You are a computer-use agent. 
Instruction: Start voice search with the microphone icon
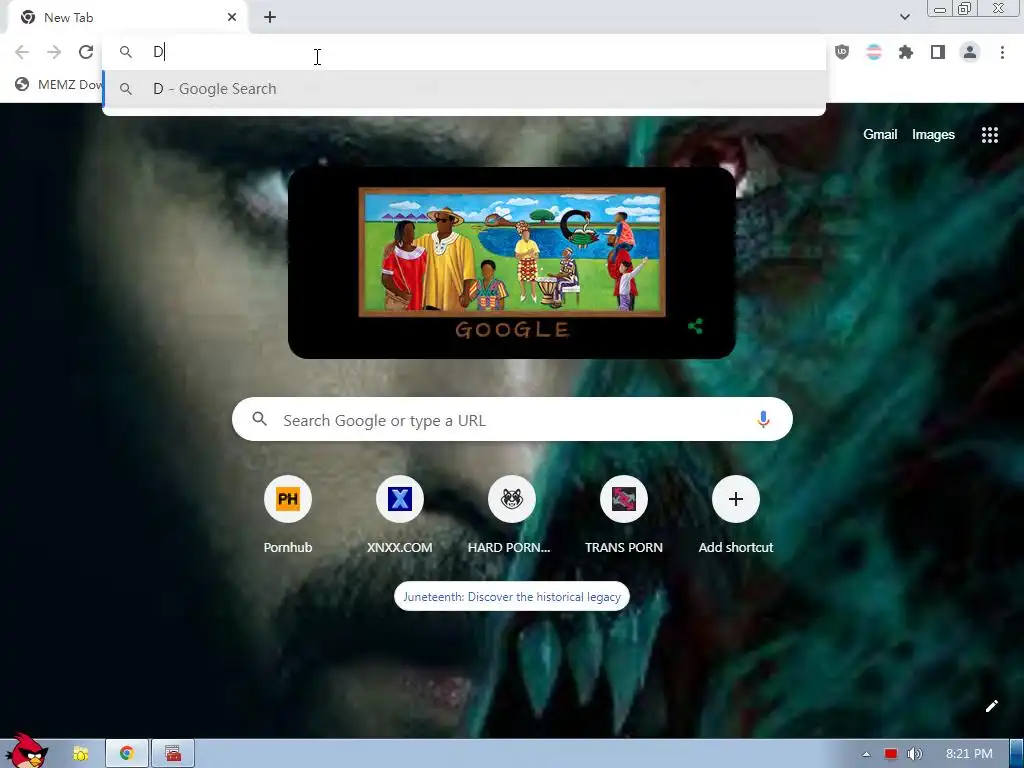coord(763,419)
